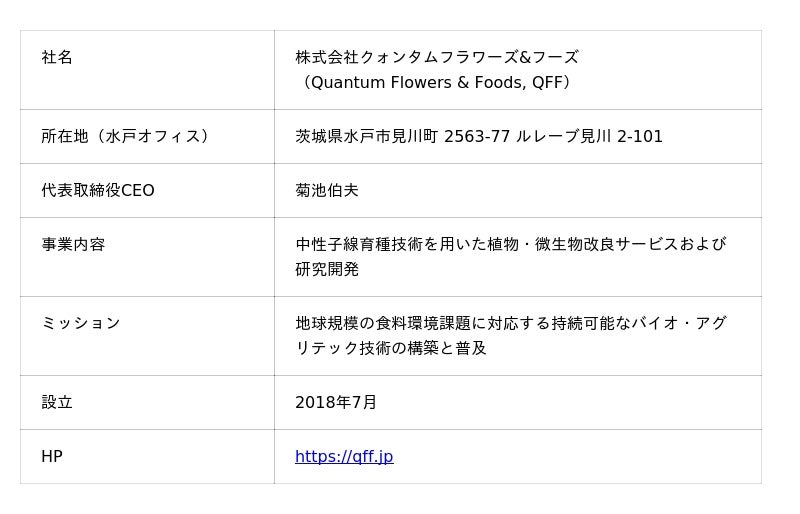This screenshot has width=800, height=514.
Task: Click the 研究開発 text line
Action: [x=327, y=270]
